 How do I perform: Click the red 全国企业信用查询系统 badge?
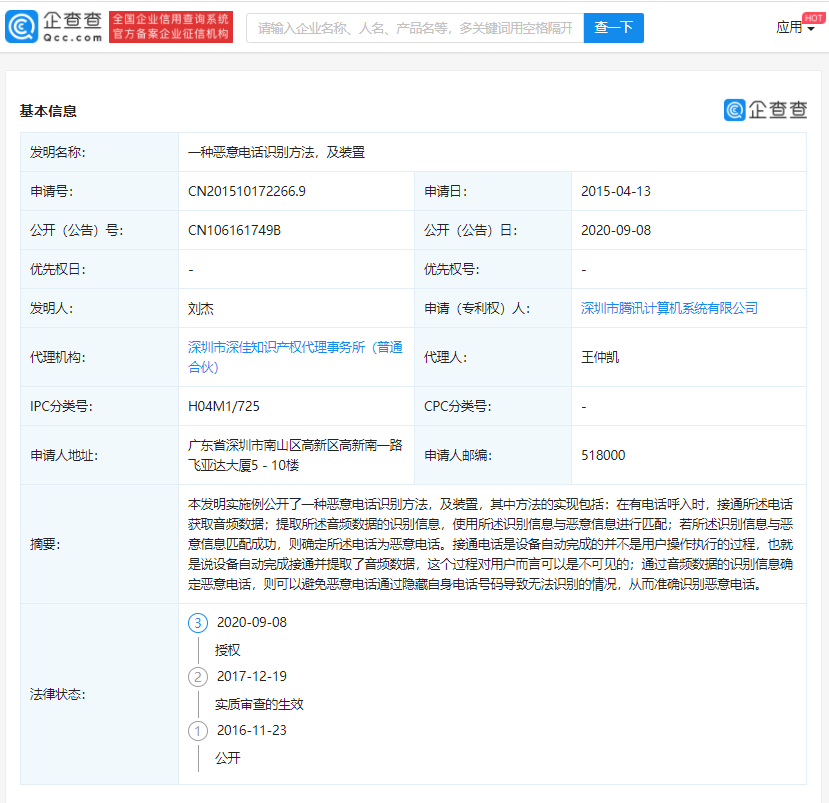point(171,26)
